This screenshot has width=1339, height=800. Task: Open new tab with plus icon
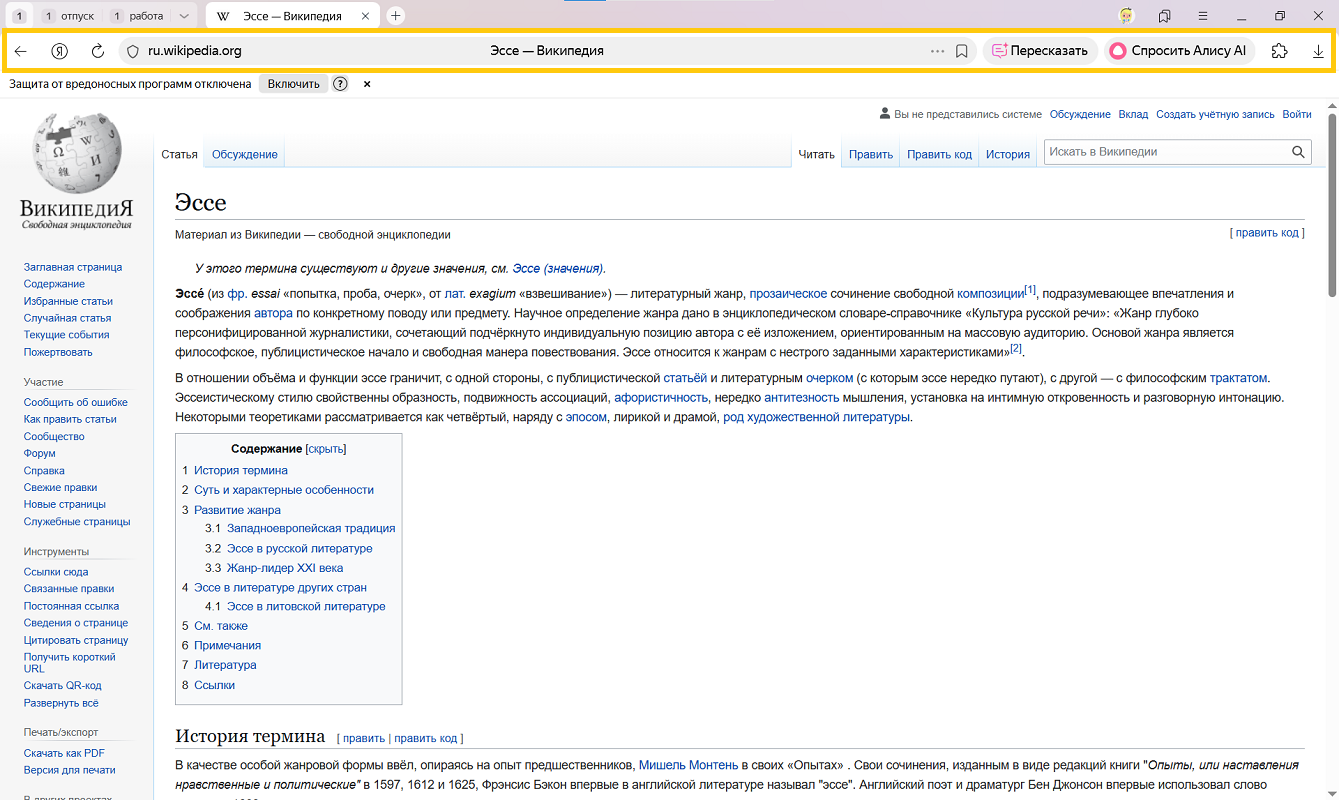point(396,16)
